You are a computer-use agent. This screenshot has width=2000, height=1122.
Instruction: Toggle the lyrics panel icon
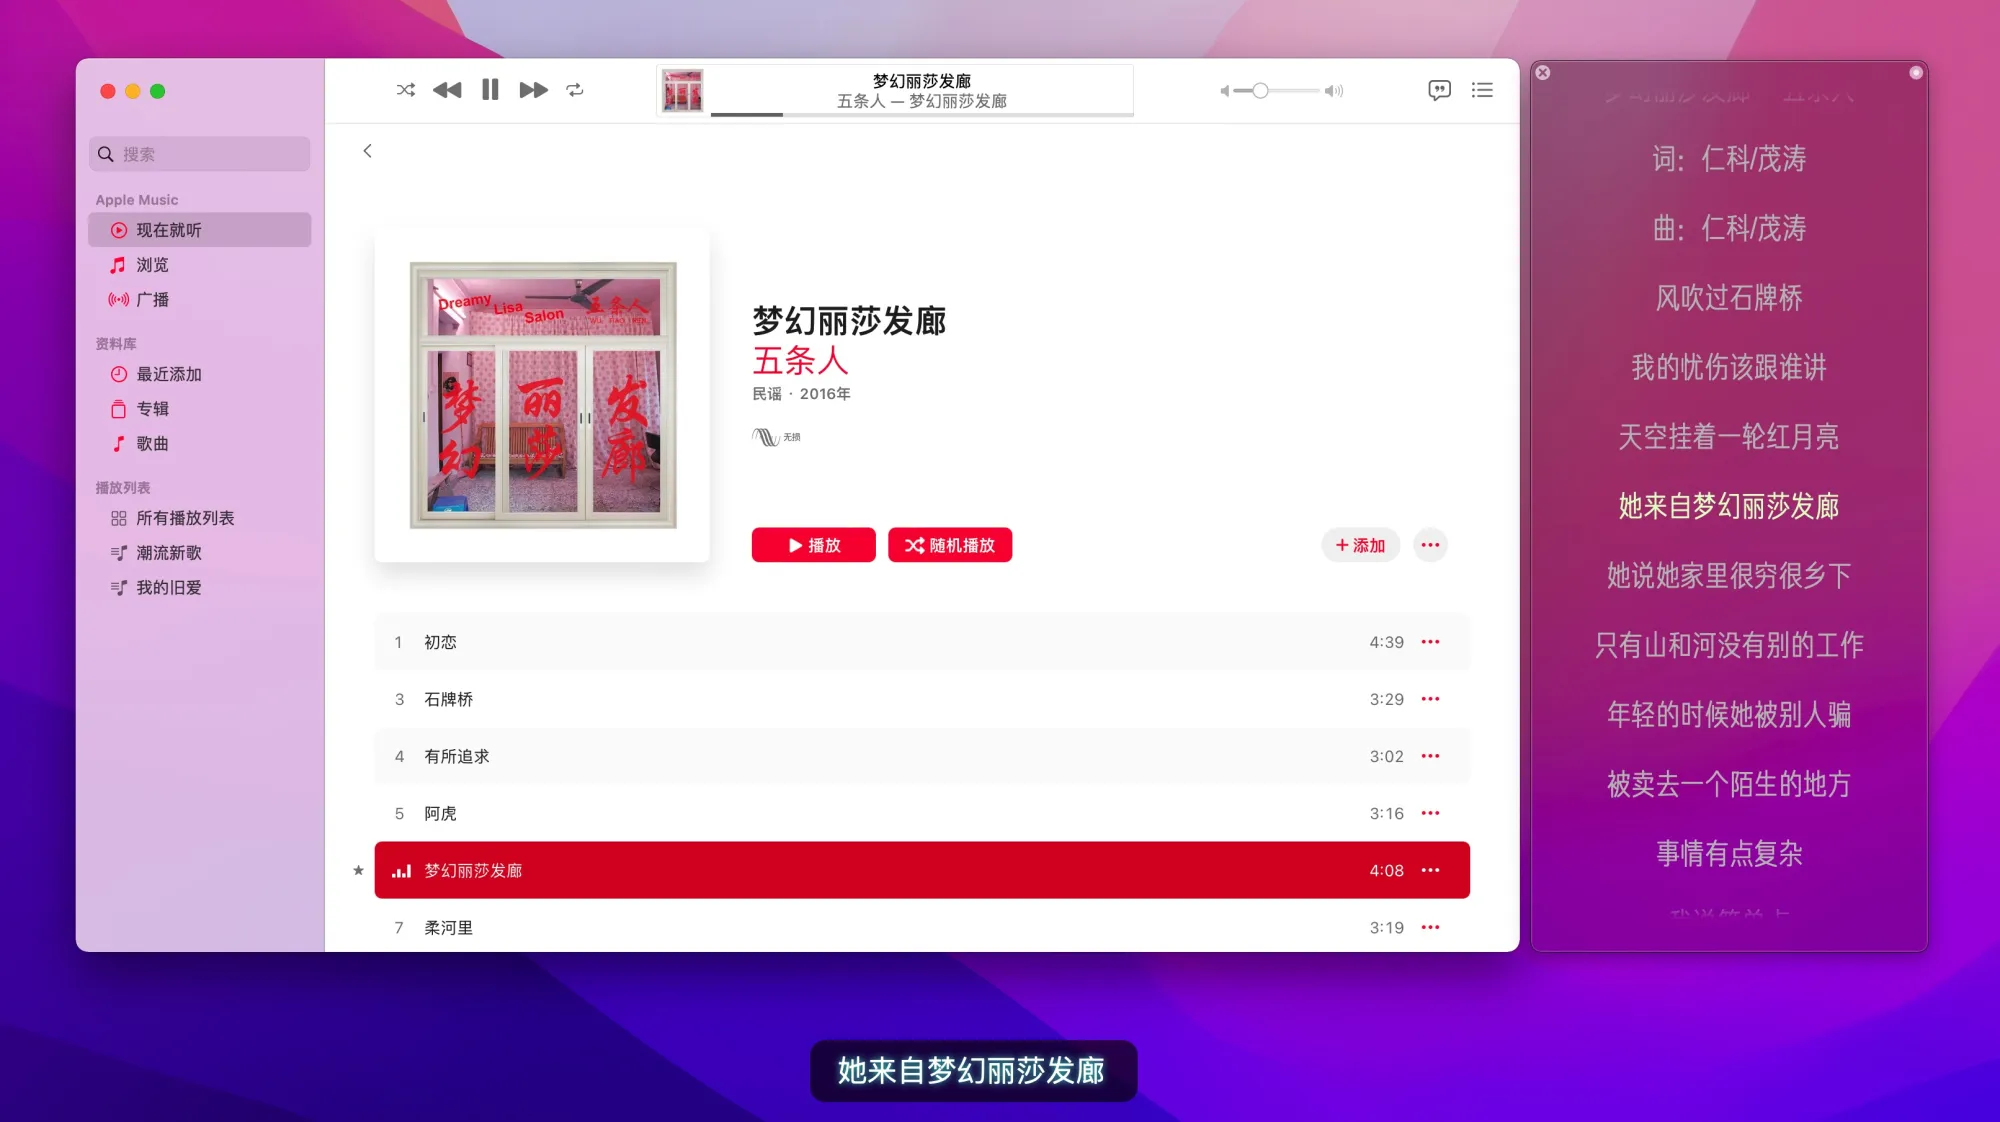1439,90
